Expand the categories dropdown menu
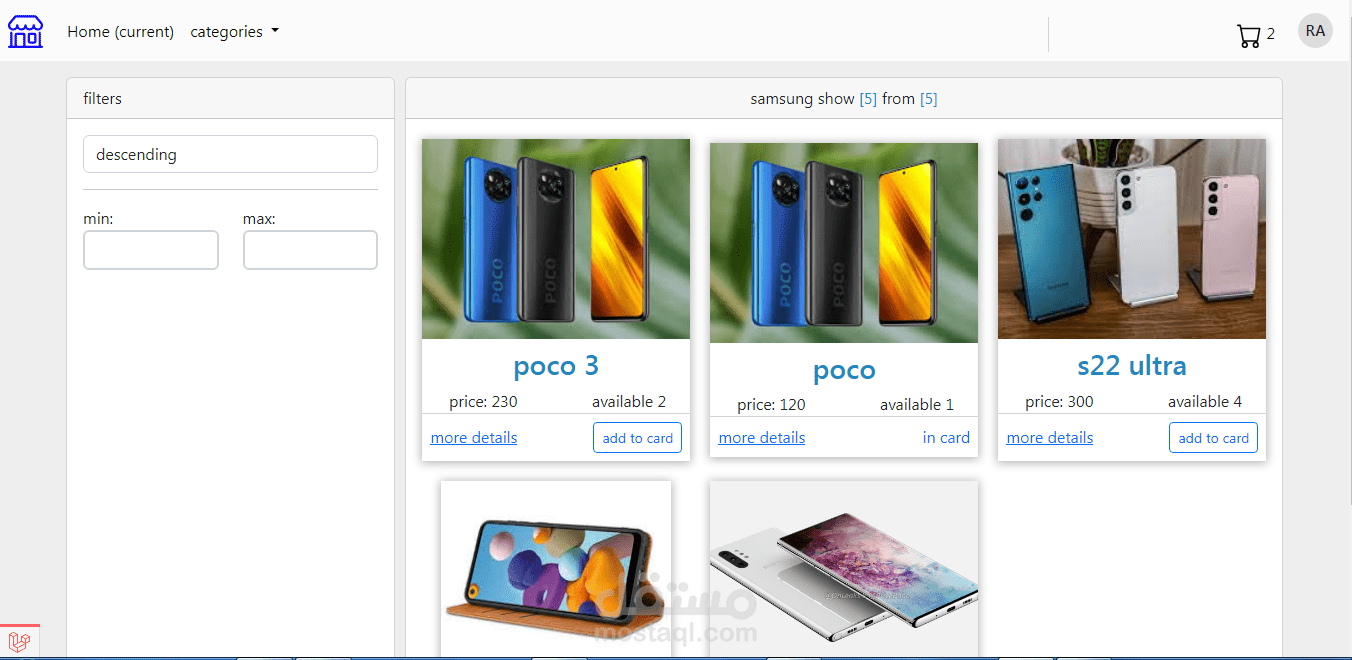Image resolution: width=1352 pixels, height=660 pixels. [x=234, y=32]
